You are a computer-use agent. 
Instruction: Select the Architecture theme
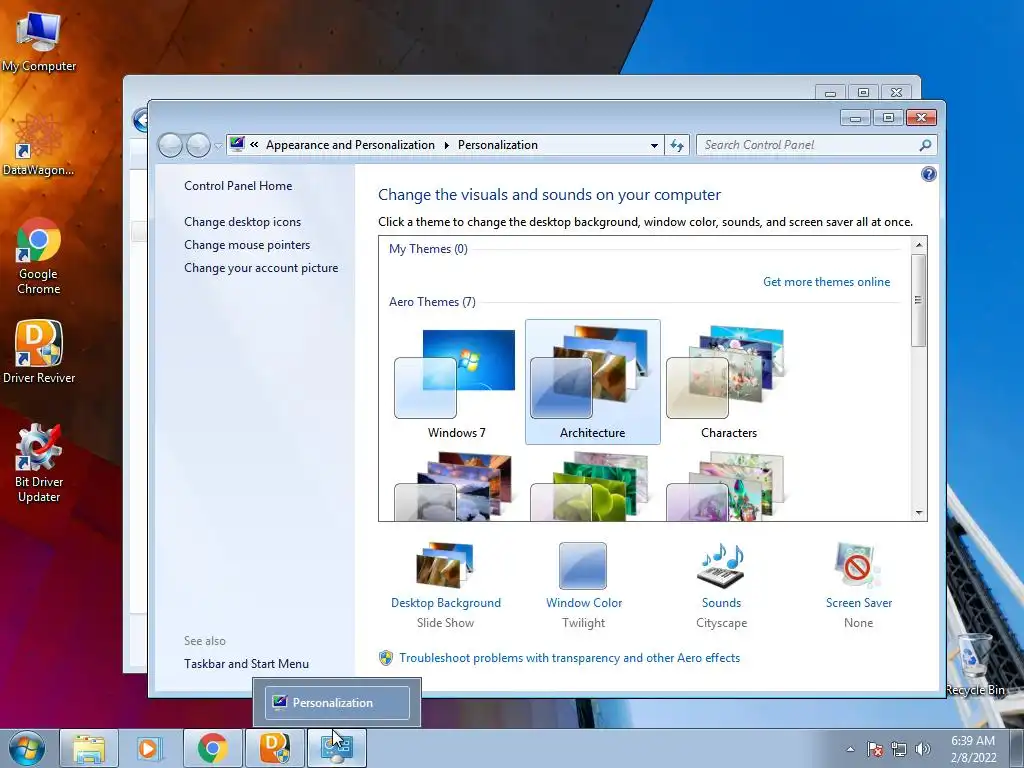(x=592, y=383)
